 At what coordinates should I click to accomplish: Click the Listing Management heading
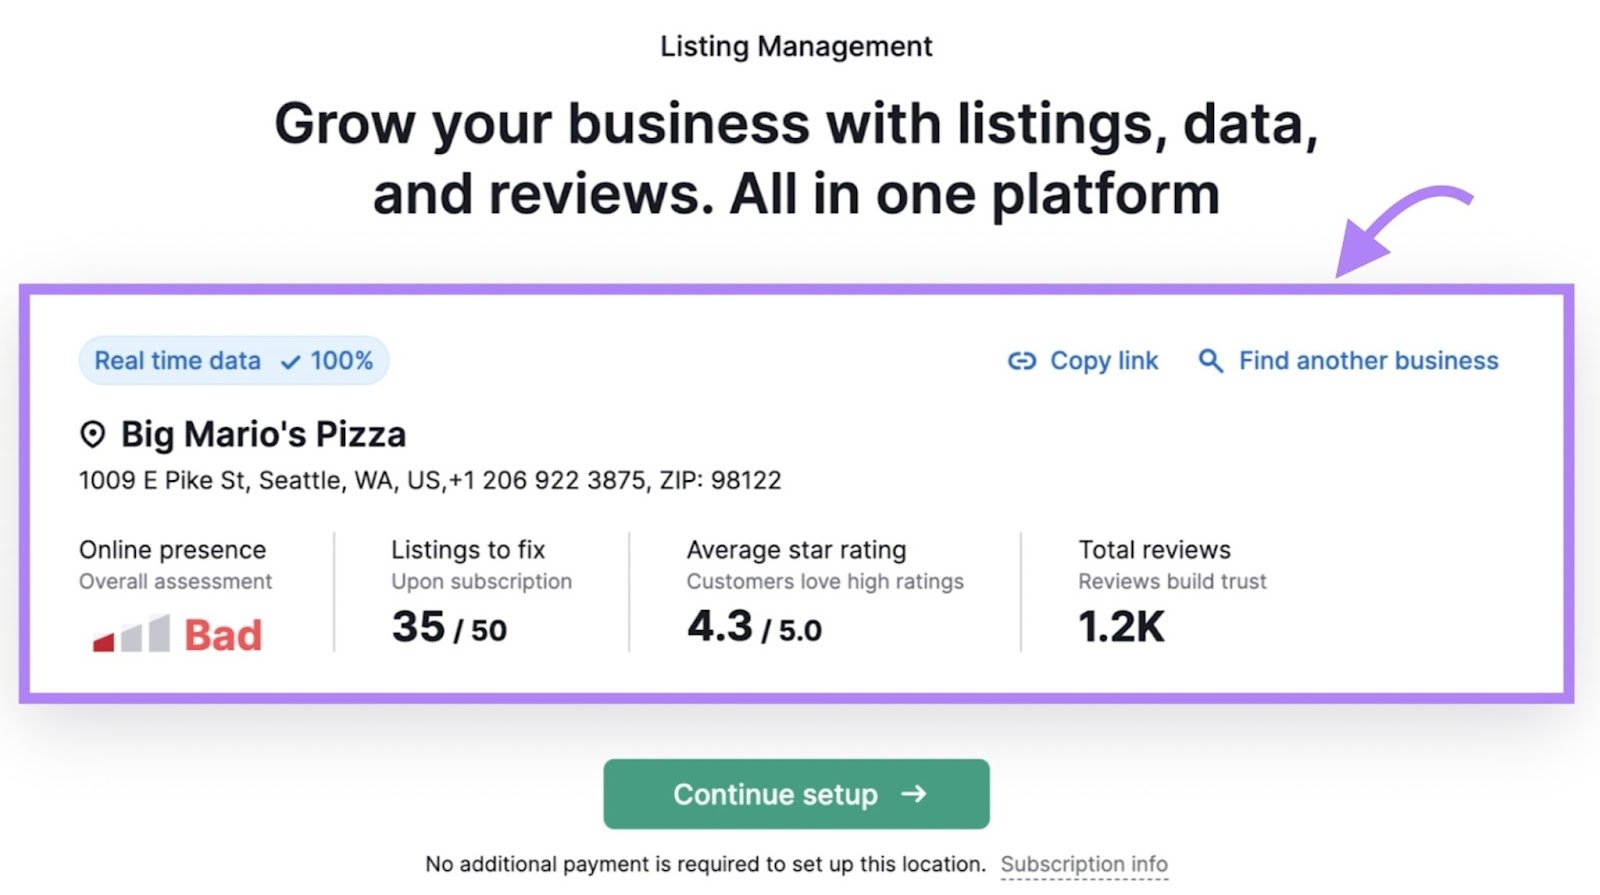pyautogui.click(x=796, y=47)
